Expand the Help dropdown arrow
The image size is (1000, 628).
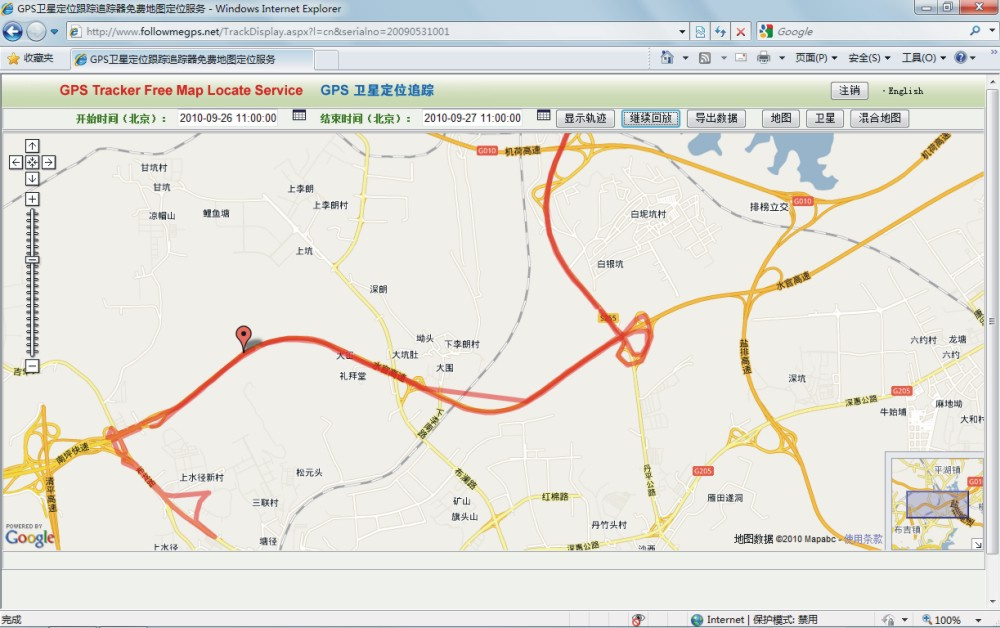coord(973,58)
